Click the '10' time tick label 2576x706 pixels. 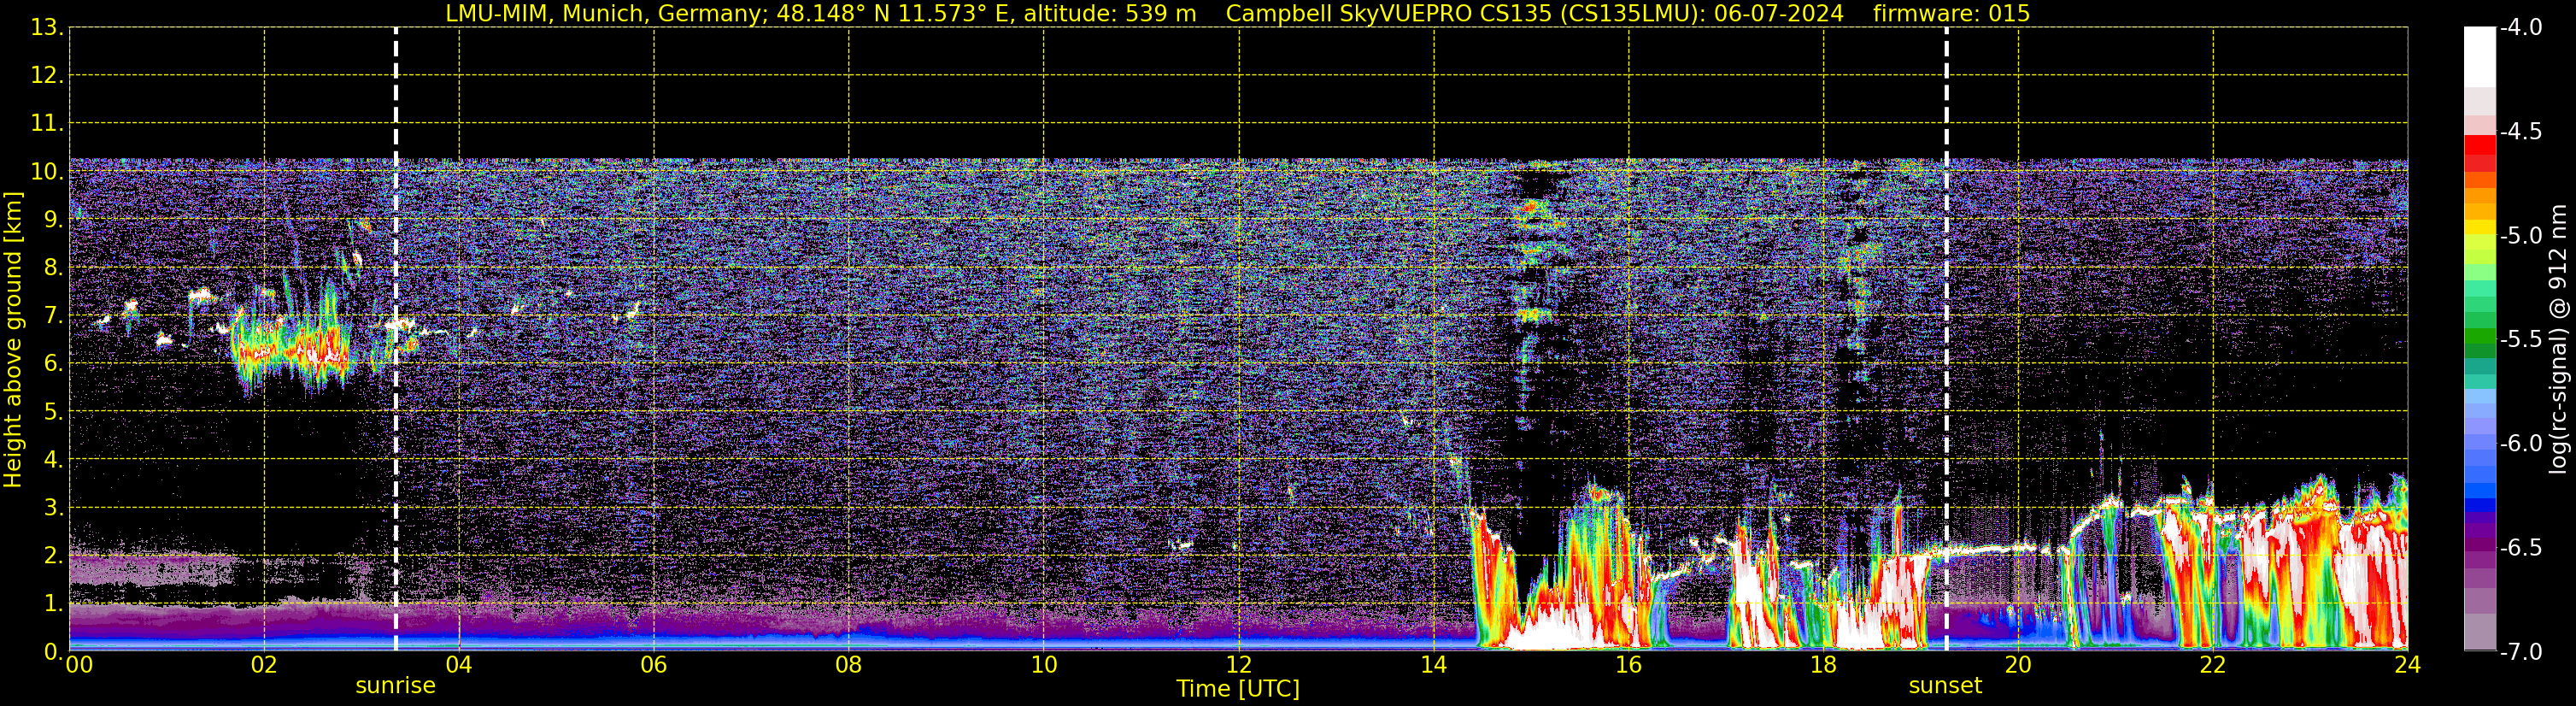tap(1044, 665)
